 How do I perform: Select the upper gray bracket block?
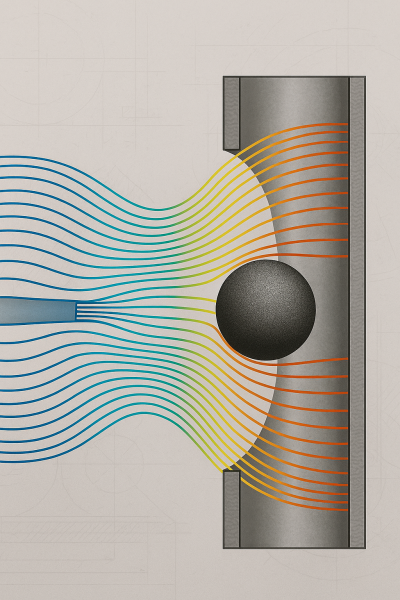click(232, 113)
